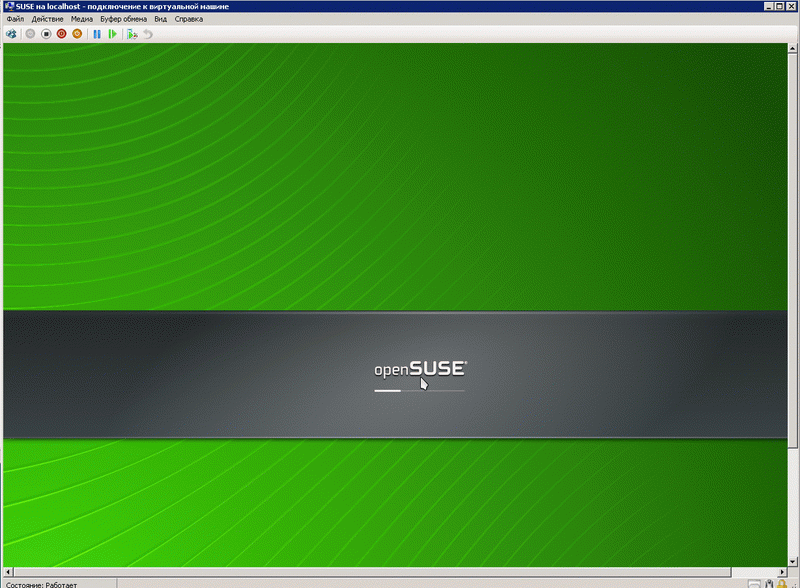This screenshot has height=588, width=800.
Task: Open the Файл menu
Action: point(15,19)
